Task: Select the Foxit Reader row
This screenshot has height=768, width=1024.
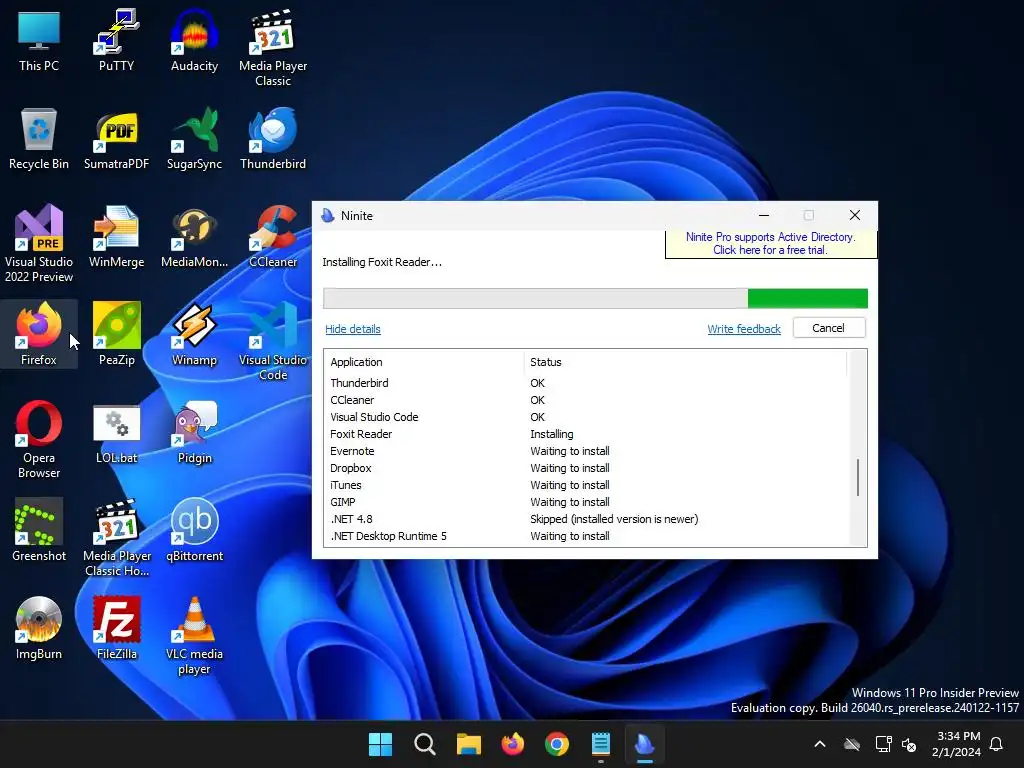Action: pos(586,434)
